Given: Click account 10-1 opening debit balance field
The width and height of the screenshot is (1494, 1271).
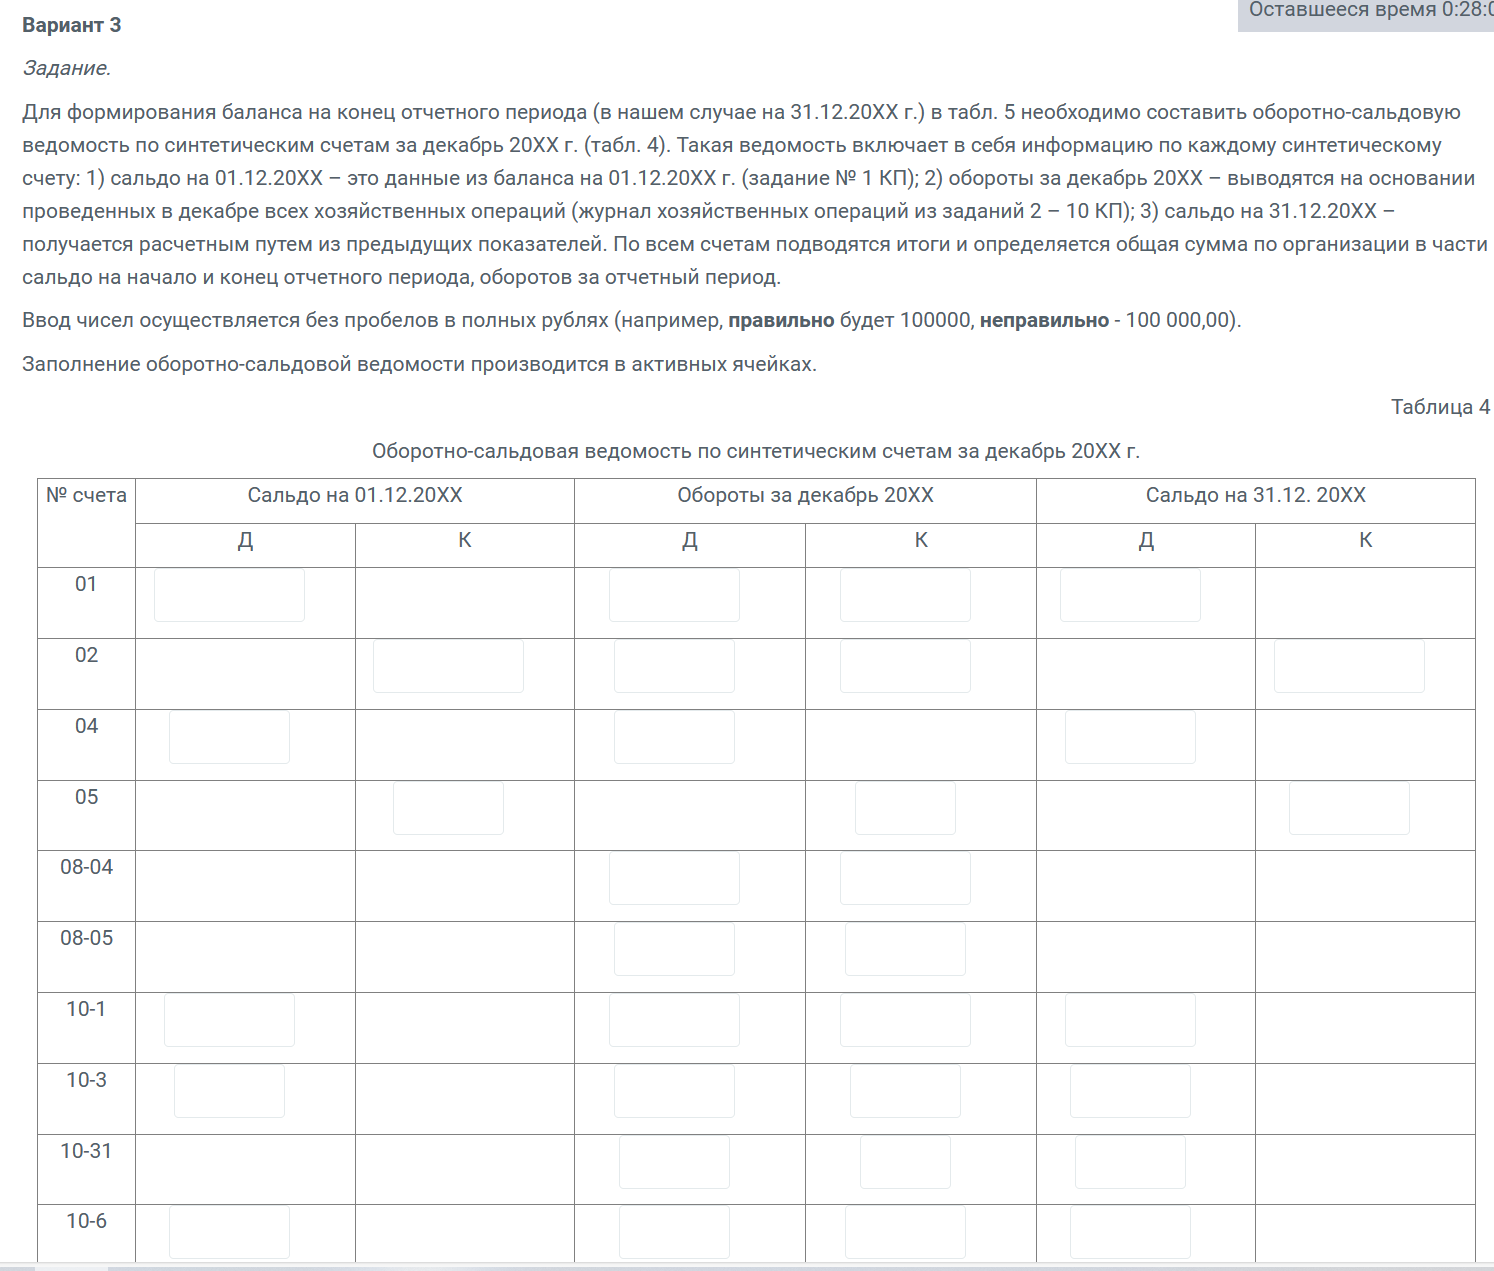Looking at the screenshot, I should pyautogui.click(x=229, y=1020).
